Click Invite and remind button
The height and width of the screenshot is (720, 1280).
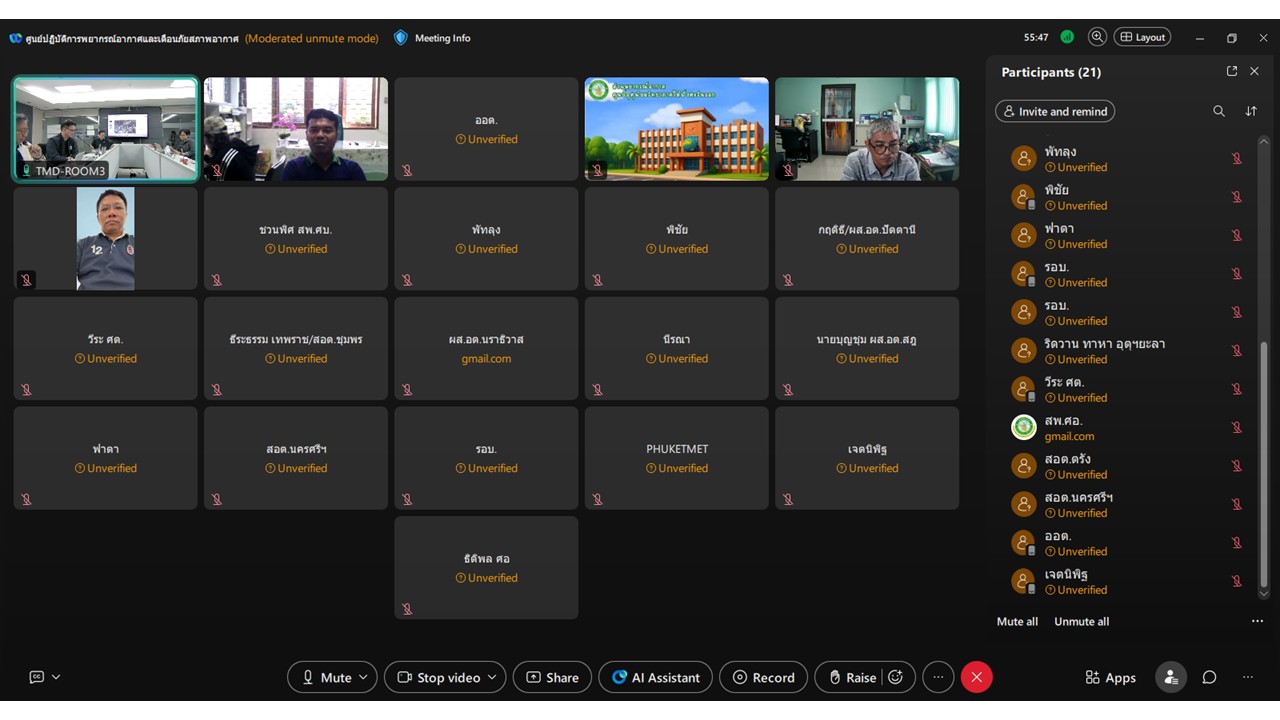[x=1054, y=111]
